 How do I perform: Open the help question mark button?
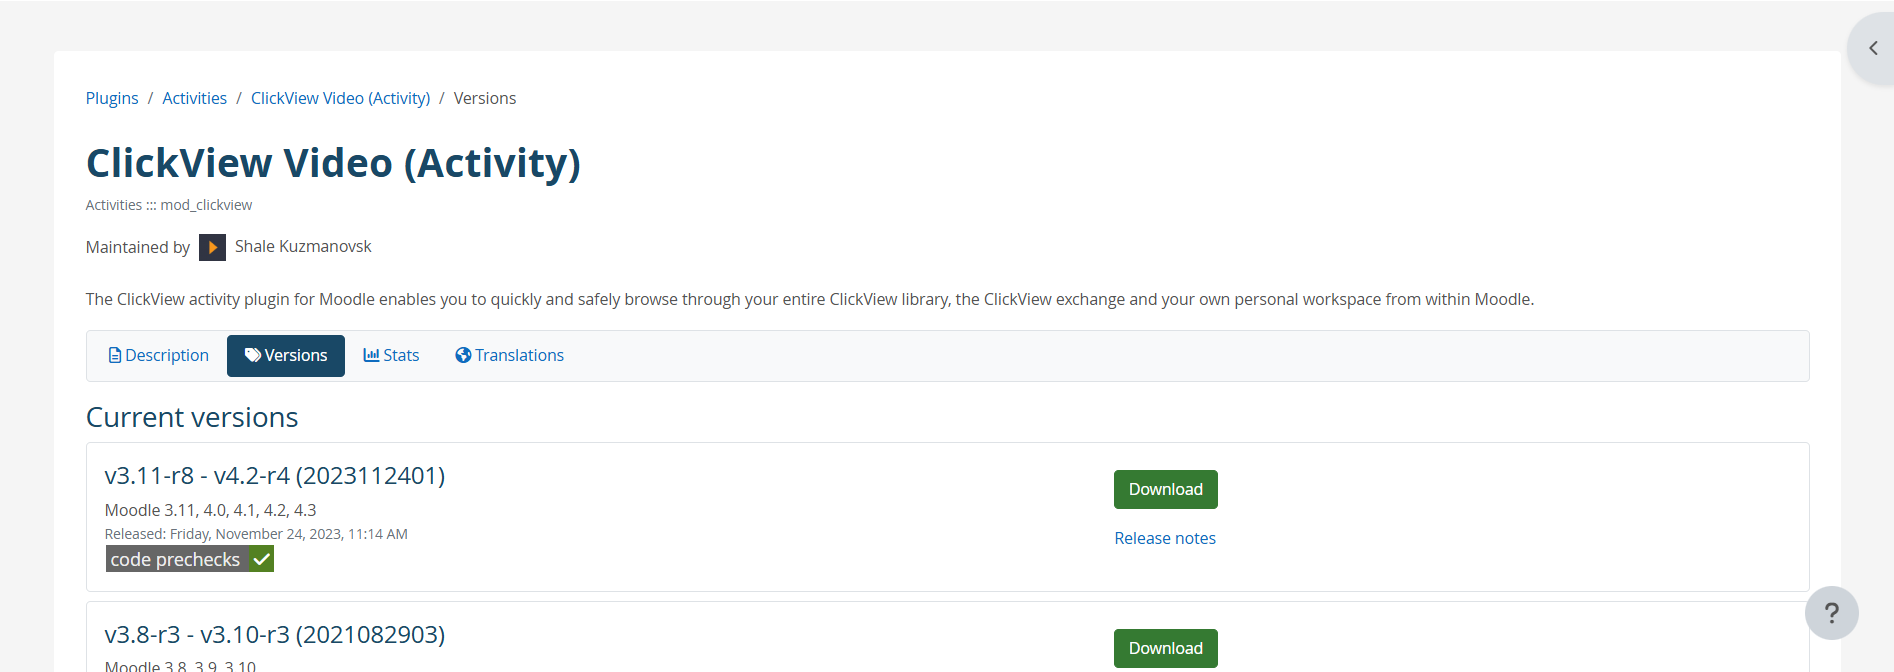tap(1832, 613)
